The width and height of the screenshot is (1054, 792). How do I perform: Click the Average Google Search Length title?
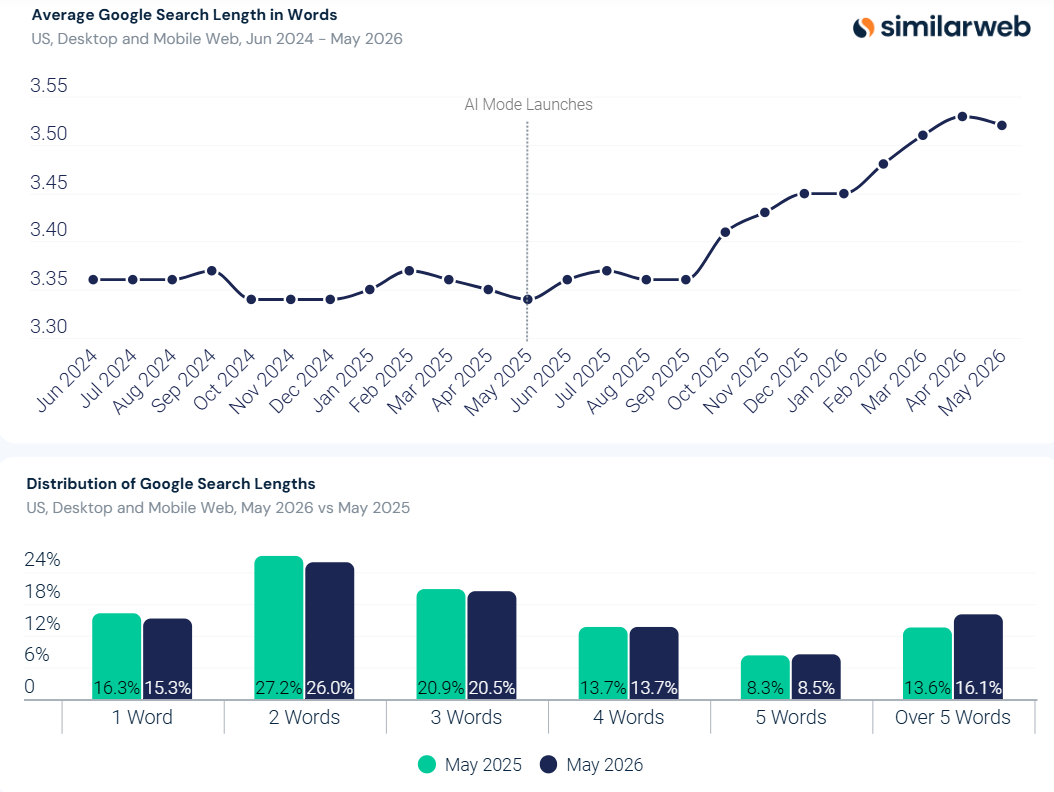pyautogui.click(x=185, y=15)
